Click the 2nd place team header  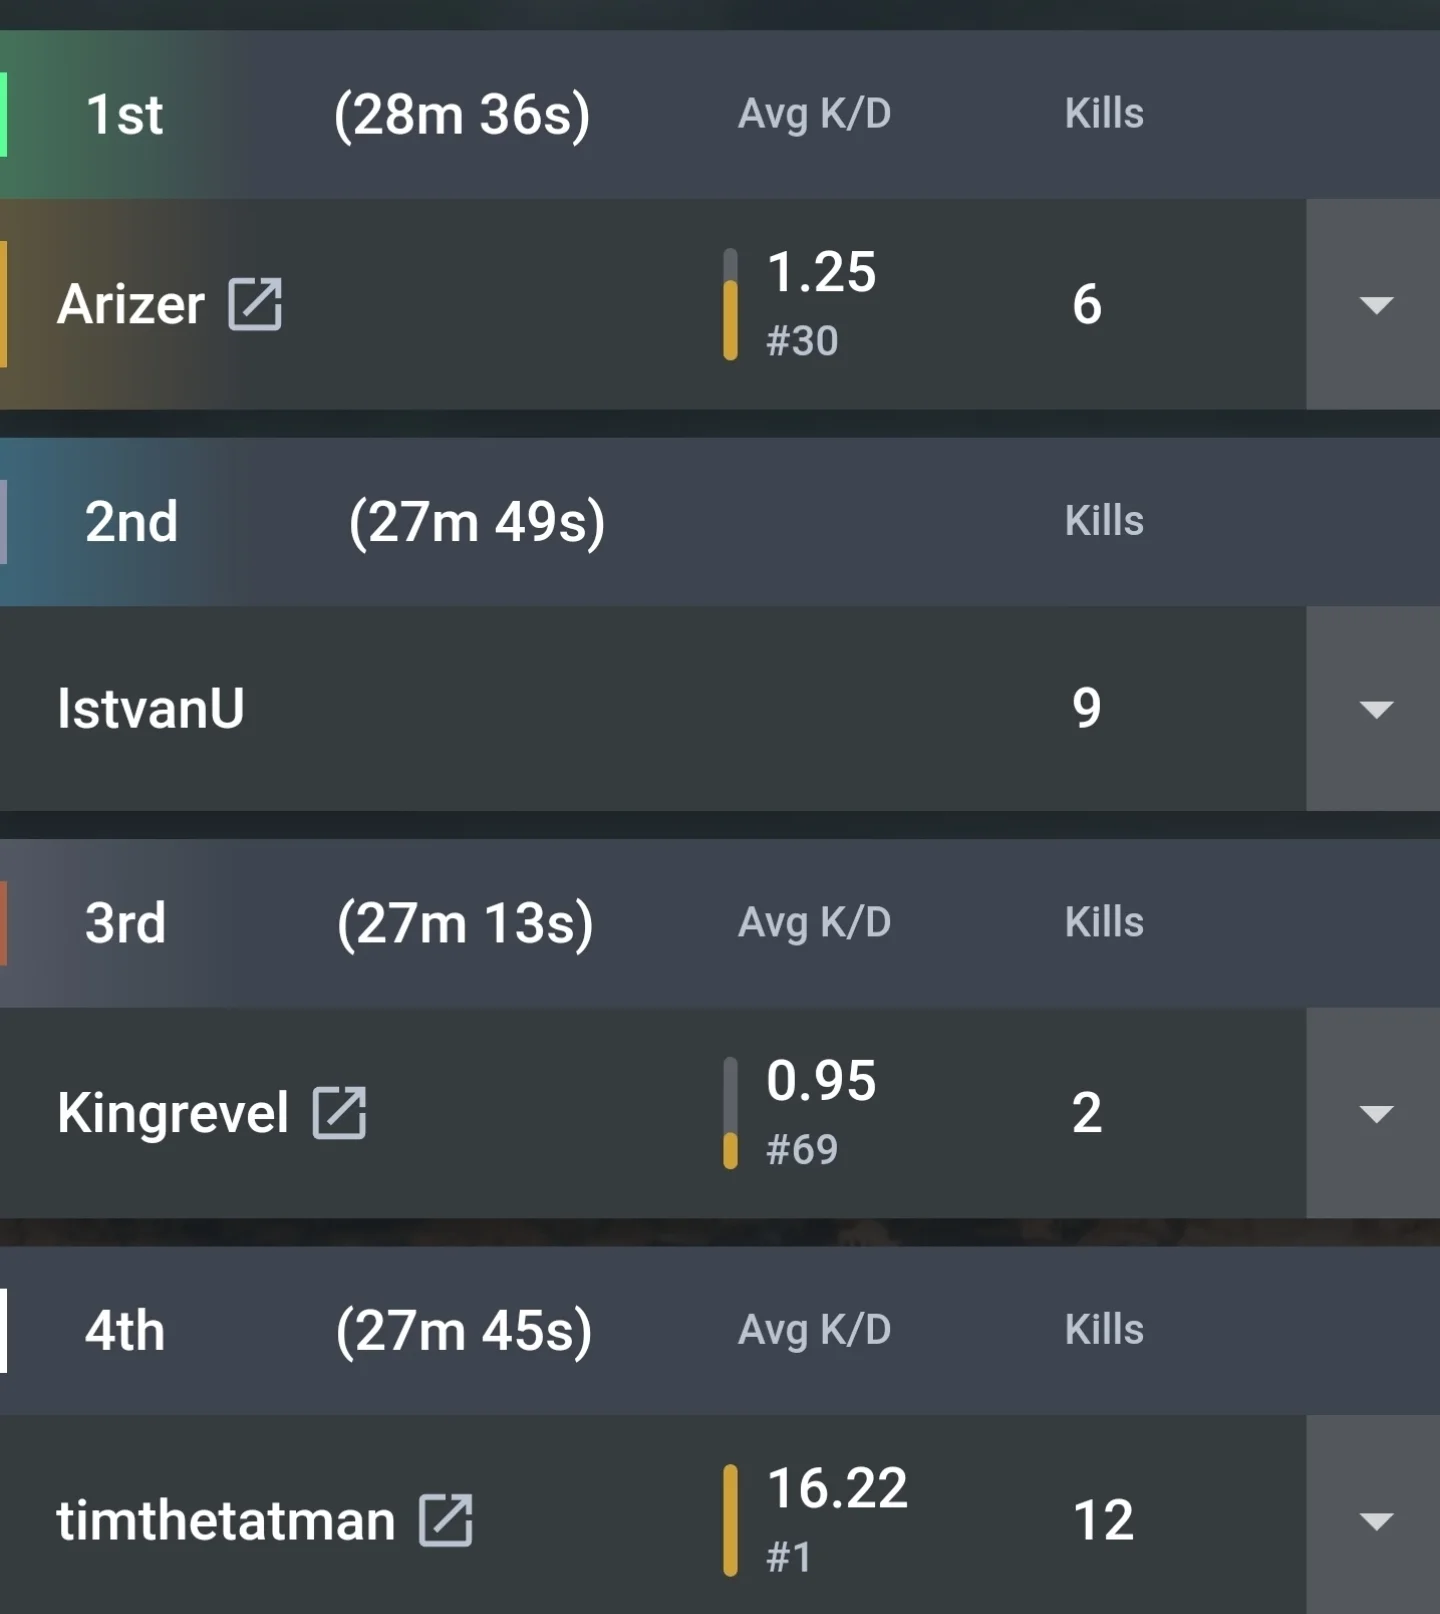click(x=720, y=522)
